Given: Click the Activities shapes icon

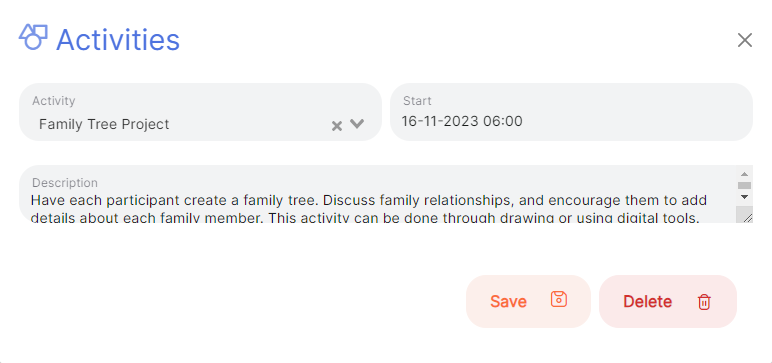Looking at the screenshot, I should 33,37.
